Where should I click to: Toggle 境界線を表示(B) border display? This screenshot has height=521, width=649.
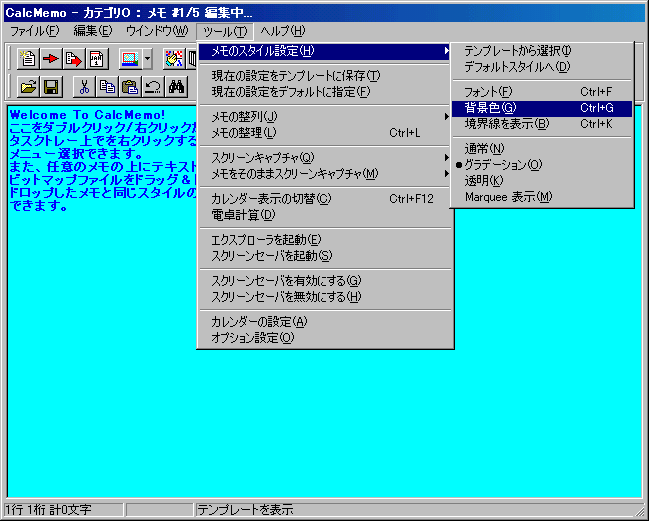(x=542, y=124)
